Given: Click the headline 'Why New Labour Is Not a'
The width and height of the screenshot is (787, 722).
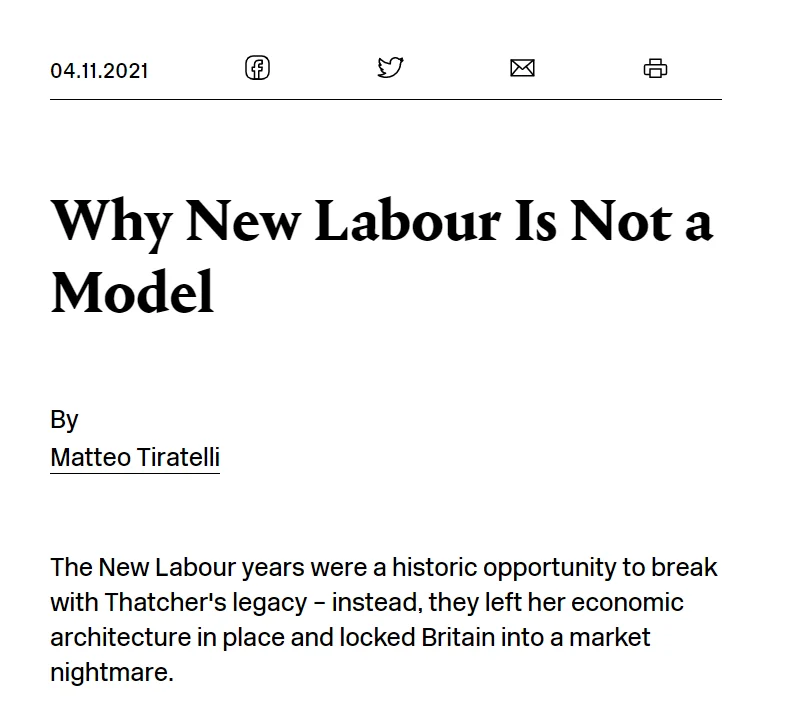Looking at the screenshot, I should (x=382, y=222).
